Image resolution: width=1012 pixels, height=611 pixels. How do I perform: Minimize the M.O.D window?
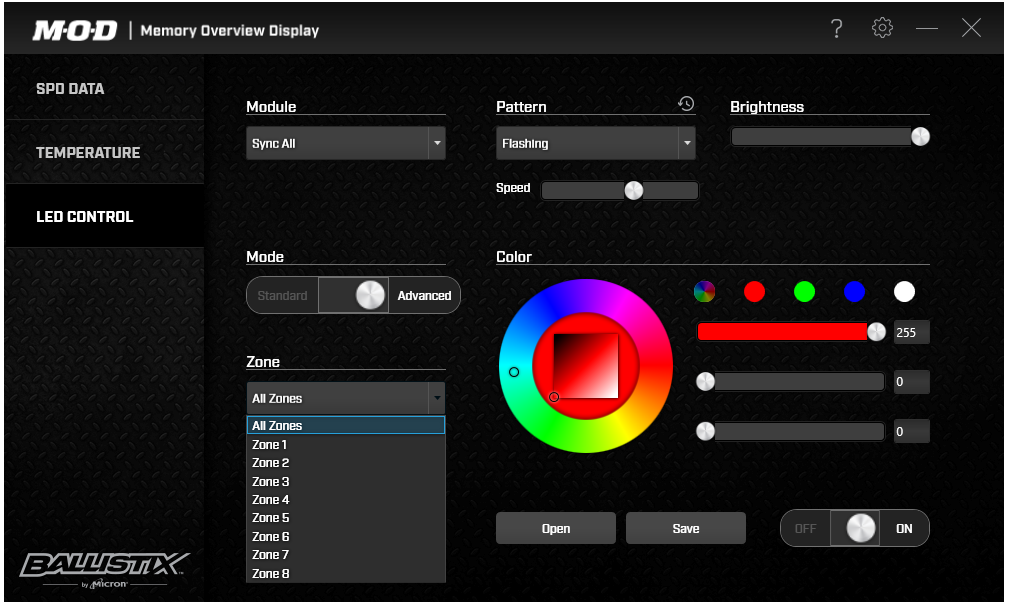926,28
